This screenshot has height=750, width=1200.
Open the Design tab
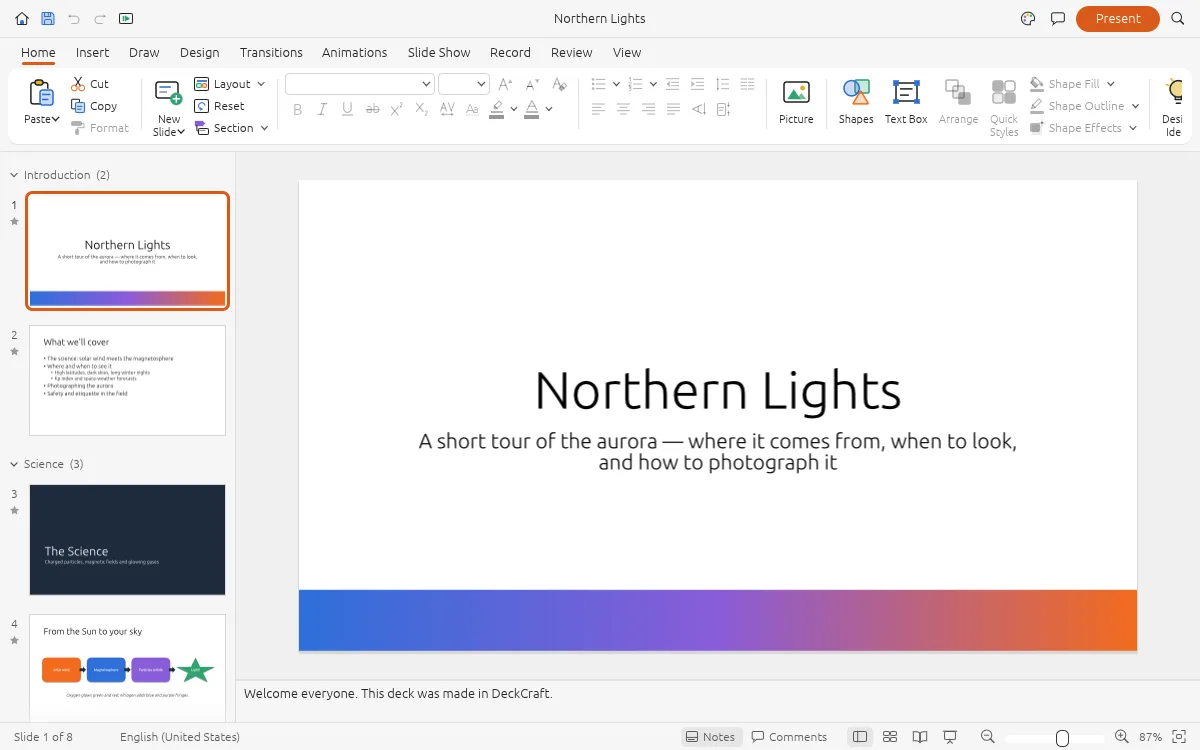click(x=199, y=52)
